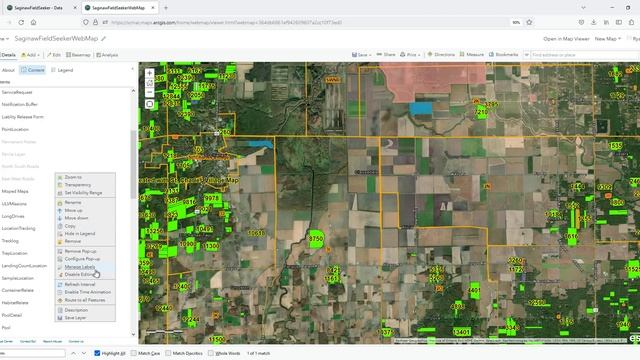
Task: Select Zoom to in context menu
Action: 73,177
